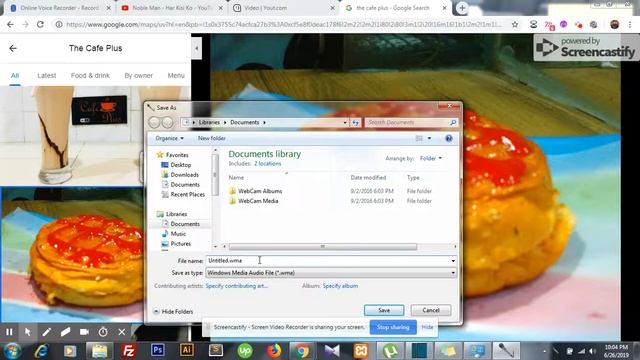Viewport: 640px width, 360px height.
Task: Open FileZilla from the taskbar
Action: coord(129,351)
